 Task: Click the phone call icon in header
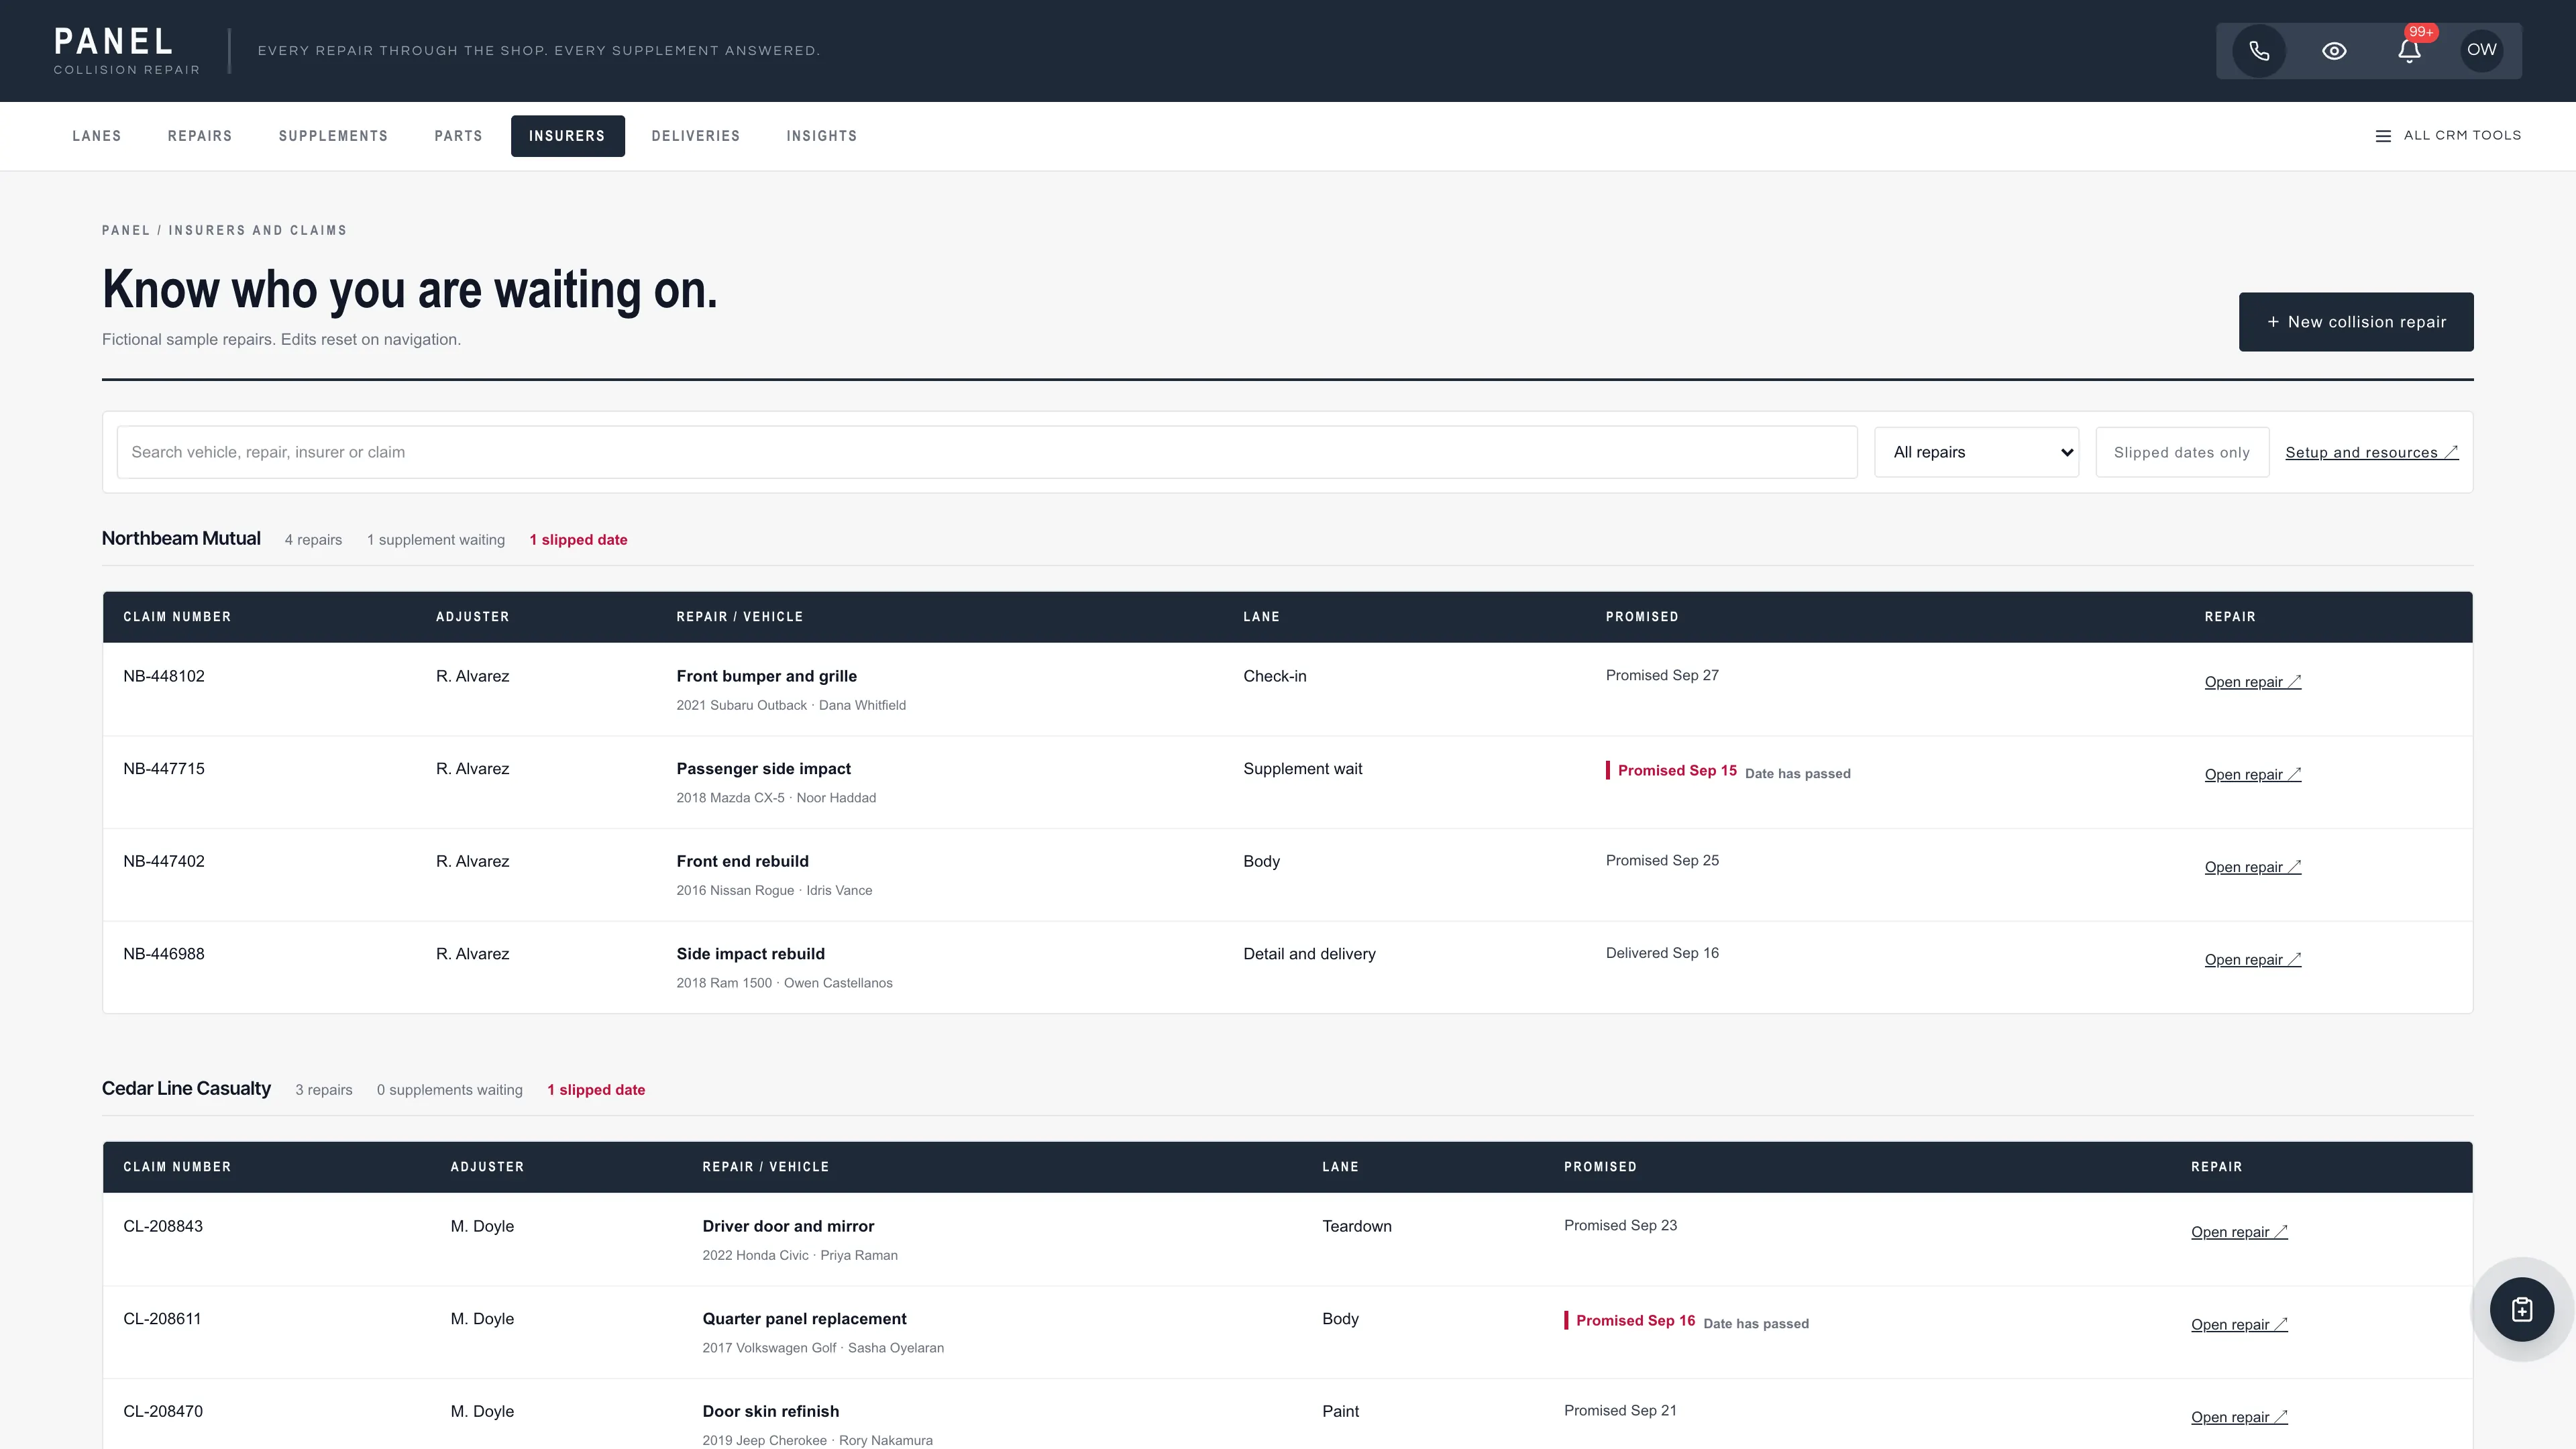(x=2259, y=51)
